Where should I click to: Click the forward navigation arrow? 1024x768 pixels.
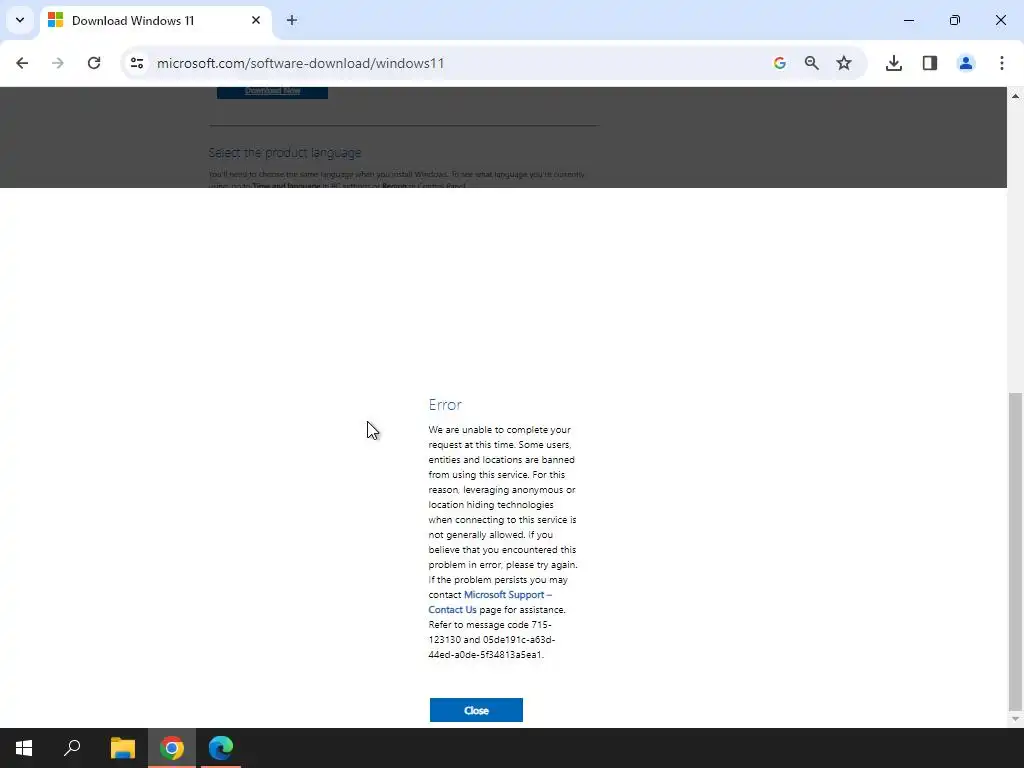(x=58, y=63)
